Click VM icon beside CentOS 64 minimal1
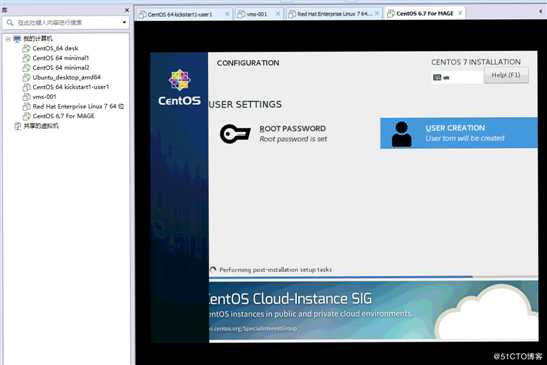547x365 pixels. click(26, 58)
